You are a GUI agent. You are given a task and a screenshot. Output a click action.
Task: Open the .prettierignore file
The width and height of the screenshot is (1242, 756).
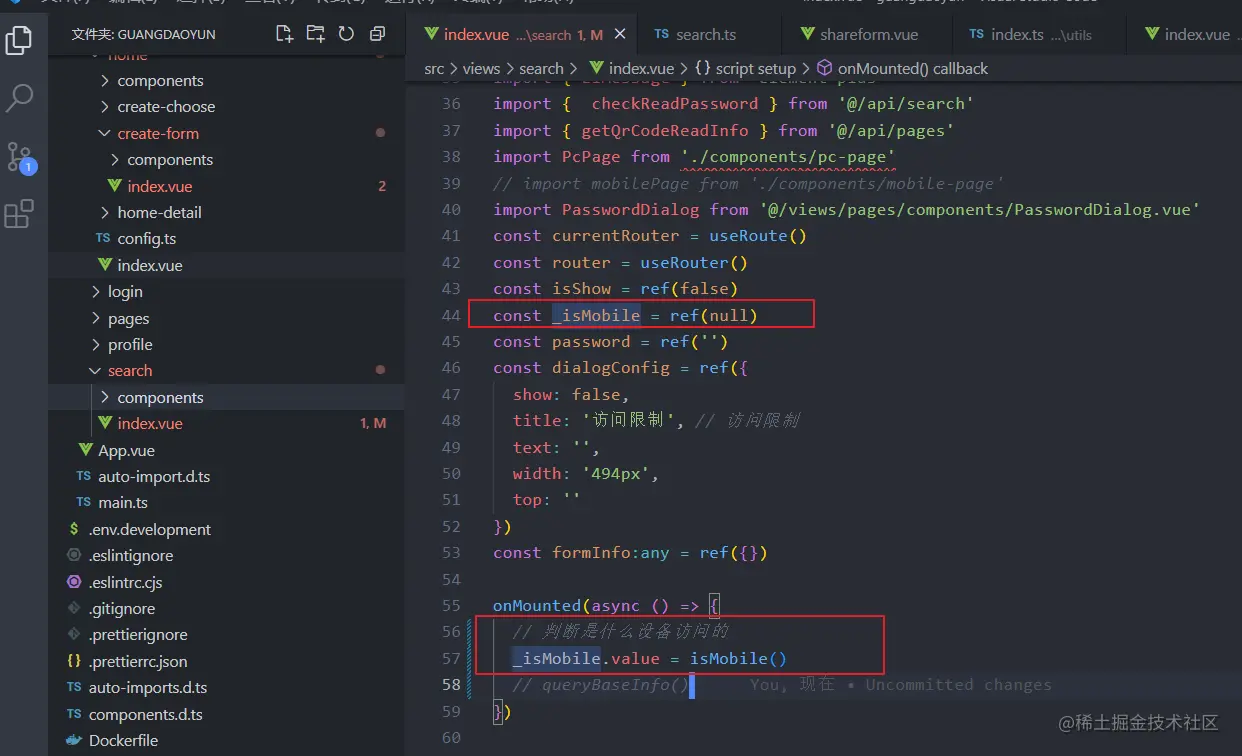tap(137, 635)
